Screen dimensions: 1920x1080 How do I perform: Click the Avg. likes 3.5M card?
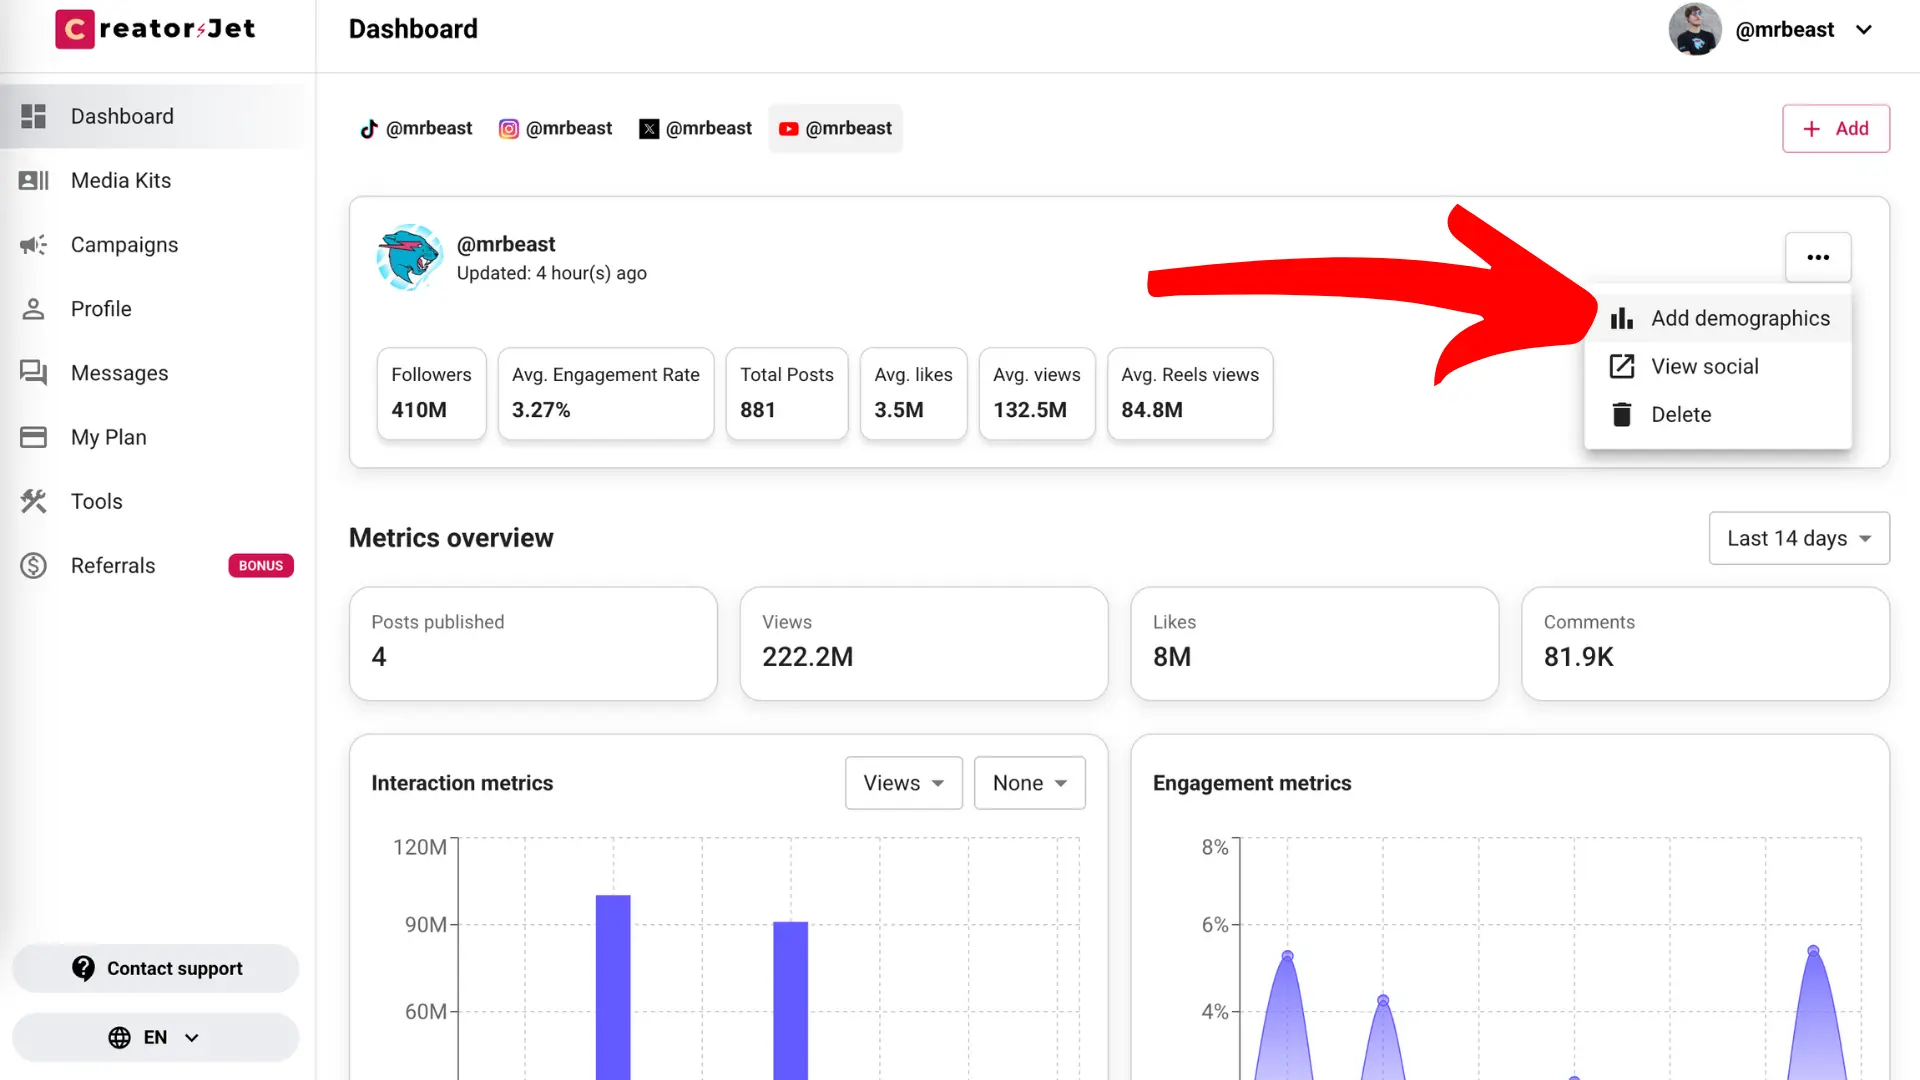point(913,393)
